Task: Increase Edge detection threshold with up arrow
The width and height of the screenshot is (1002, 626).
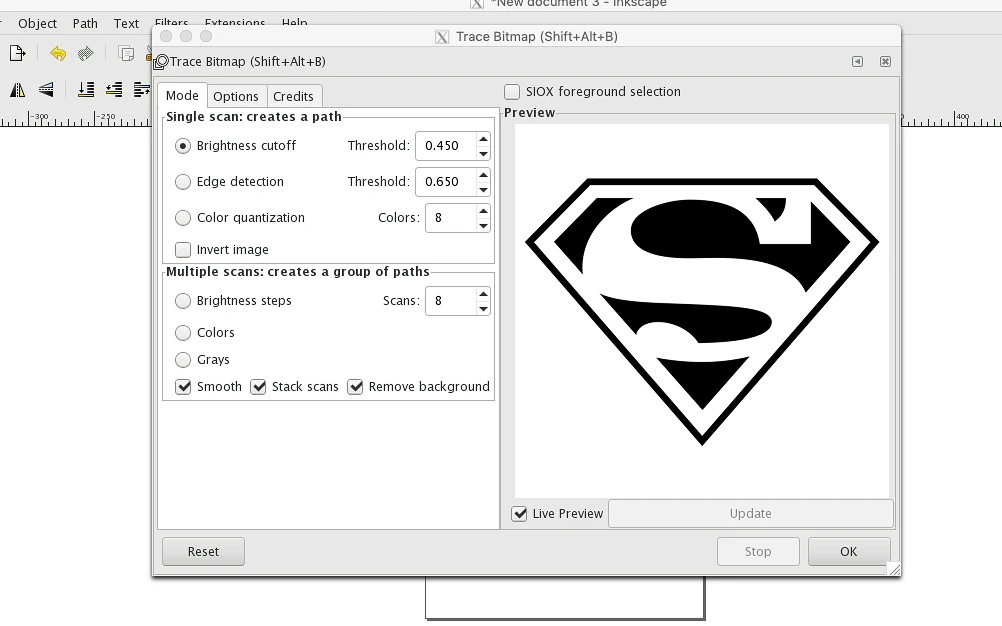Action: (x=484, y=174)
